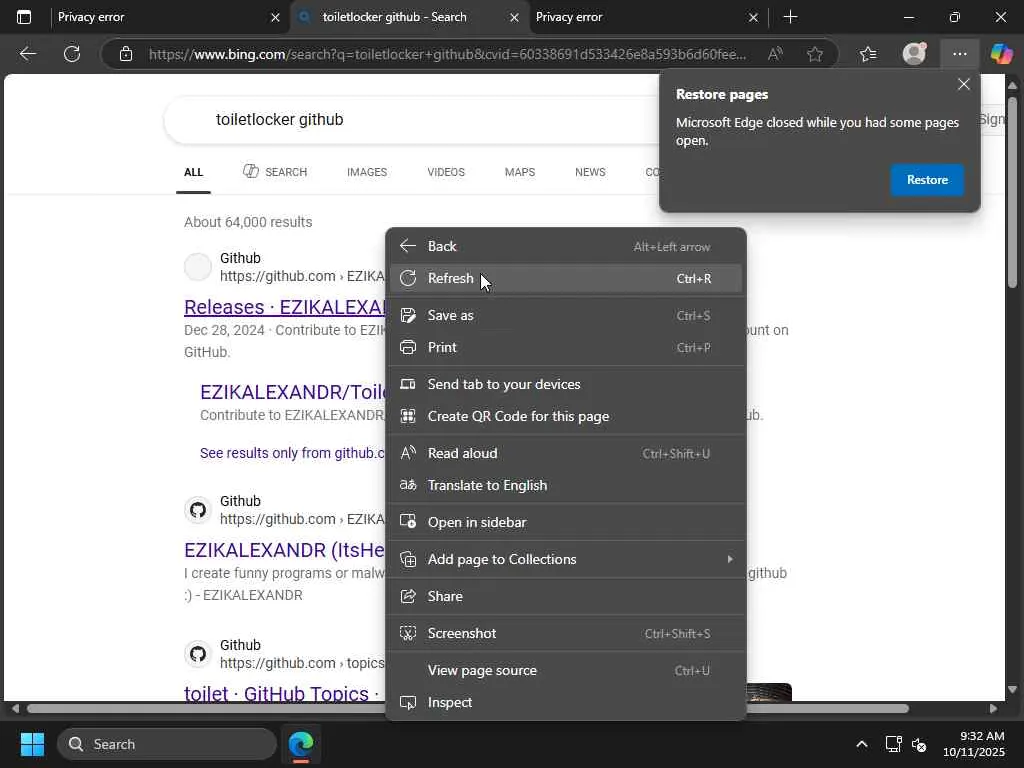1024x768 pixels.
Task: Select the ALL search filter tab
Action: (193, 172)
